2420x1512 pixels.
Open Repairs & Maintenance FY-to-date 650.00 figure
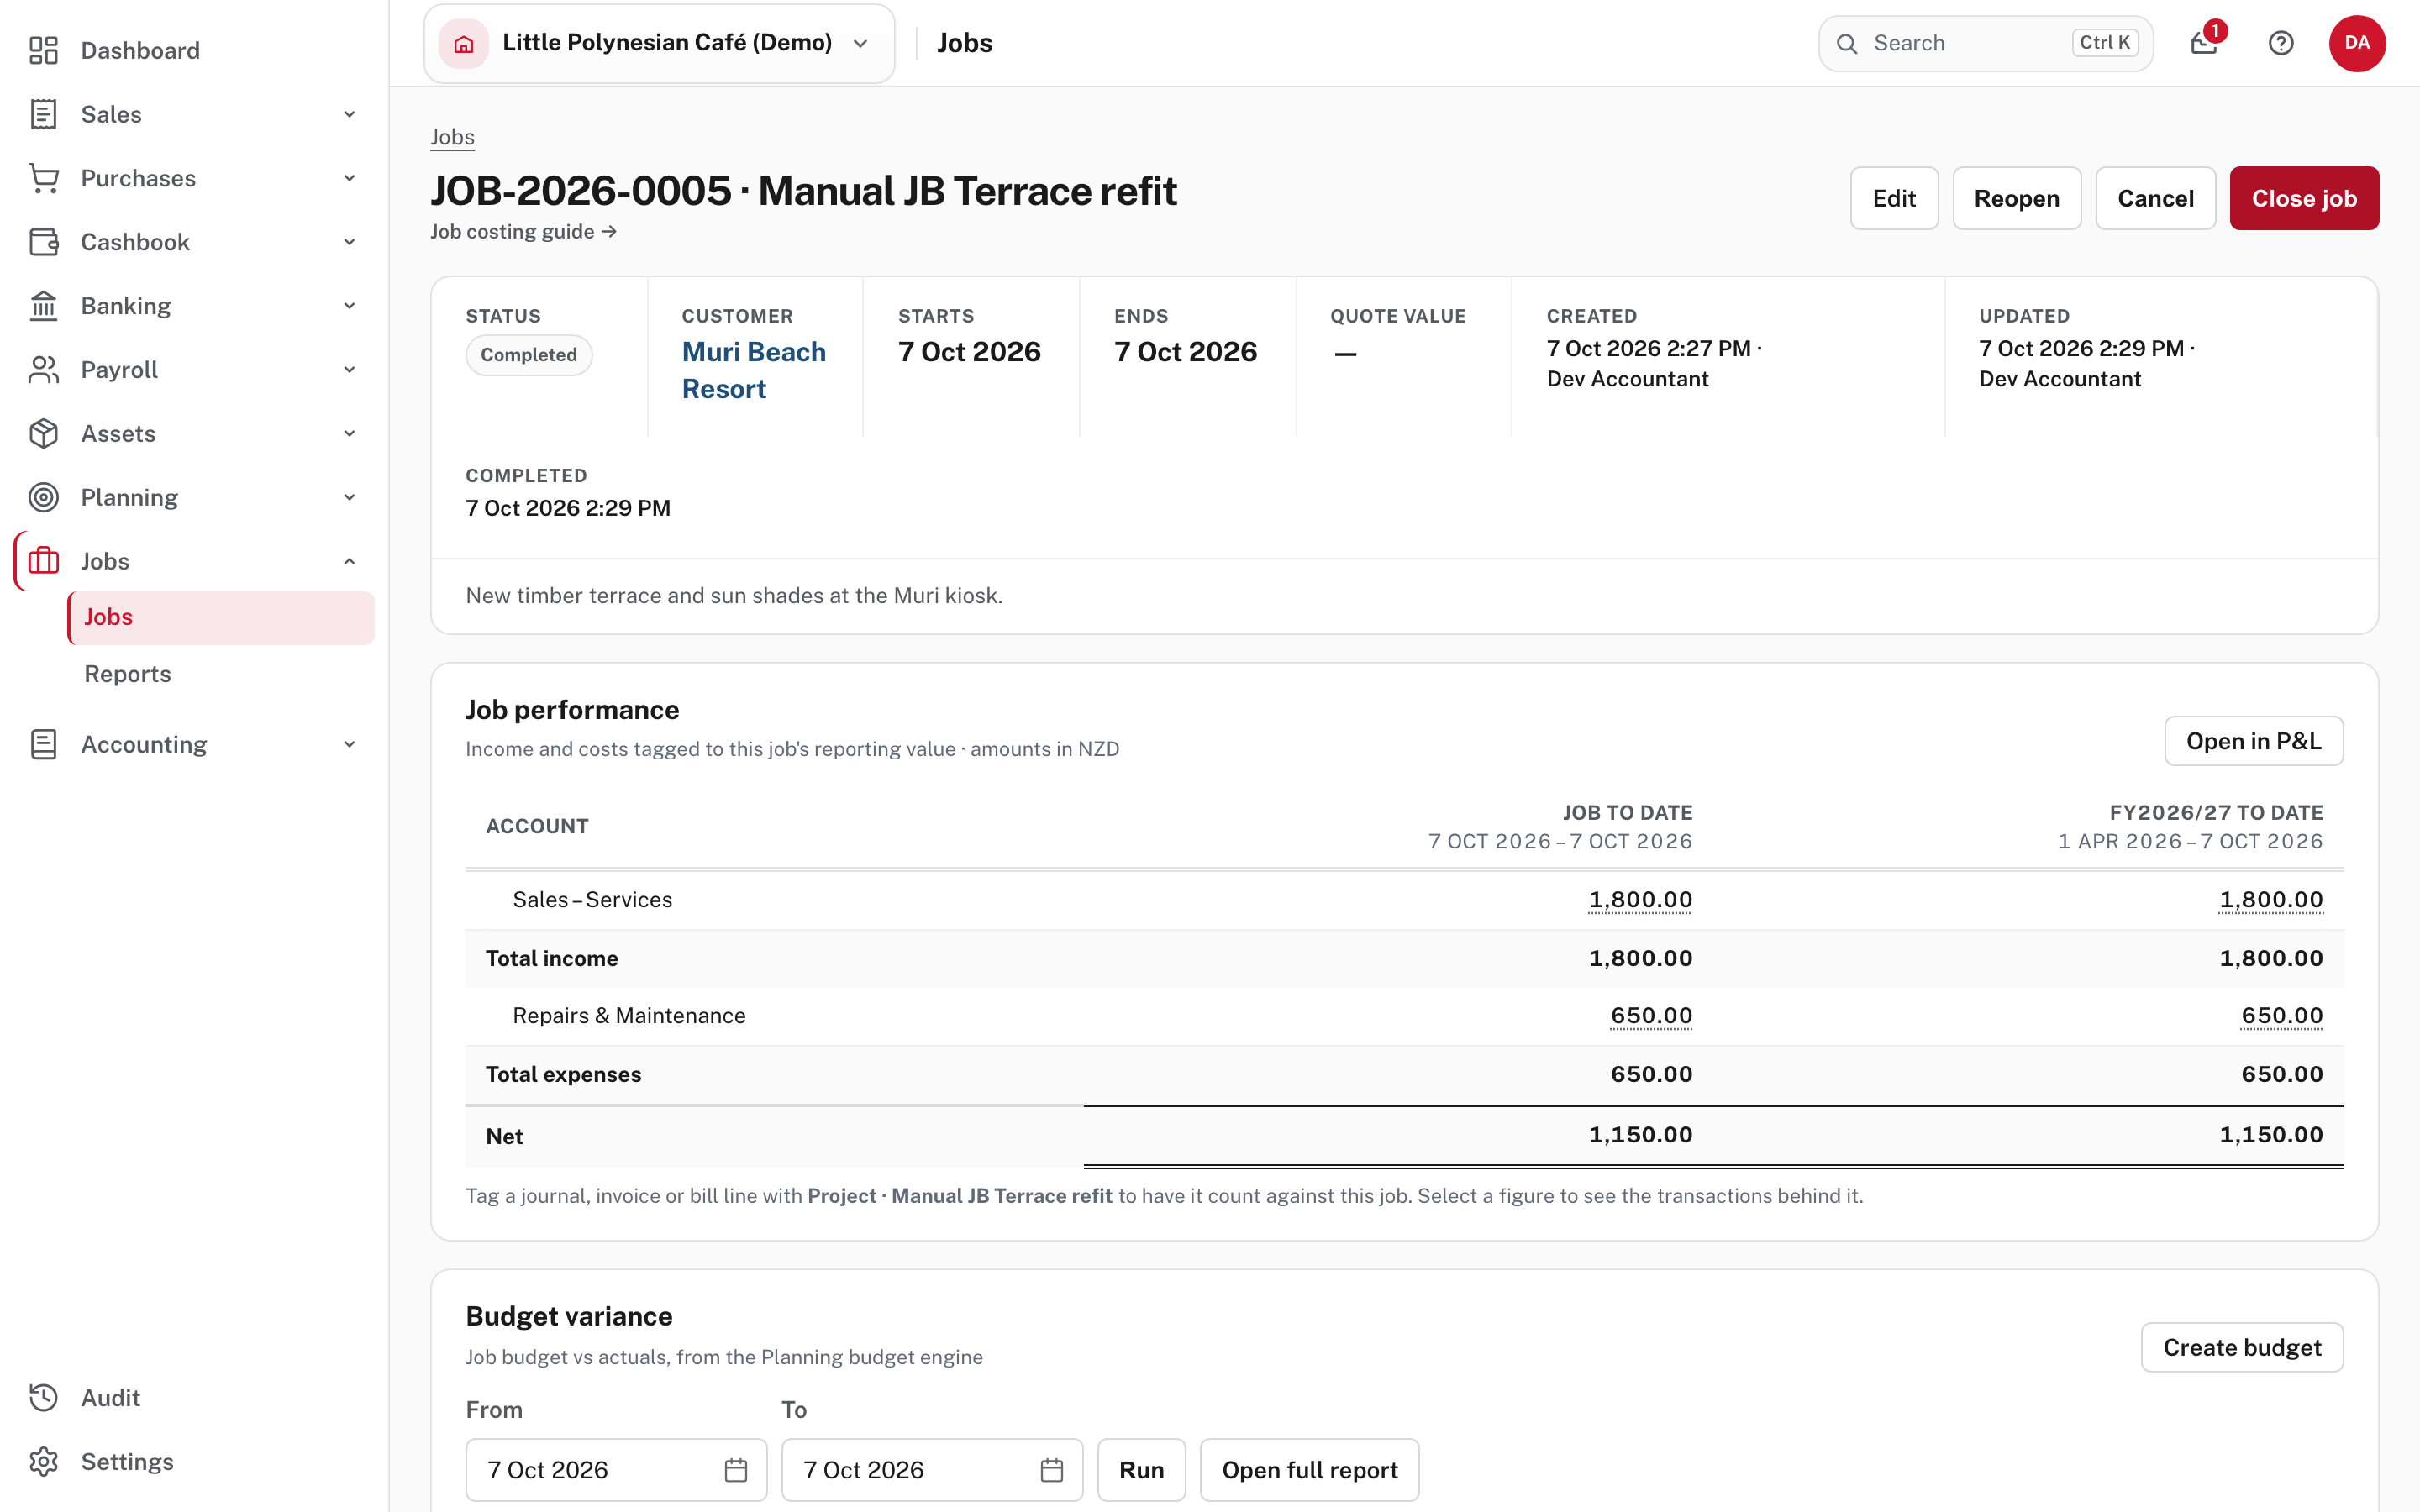(2282, 1015)
